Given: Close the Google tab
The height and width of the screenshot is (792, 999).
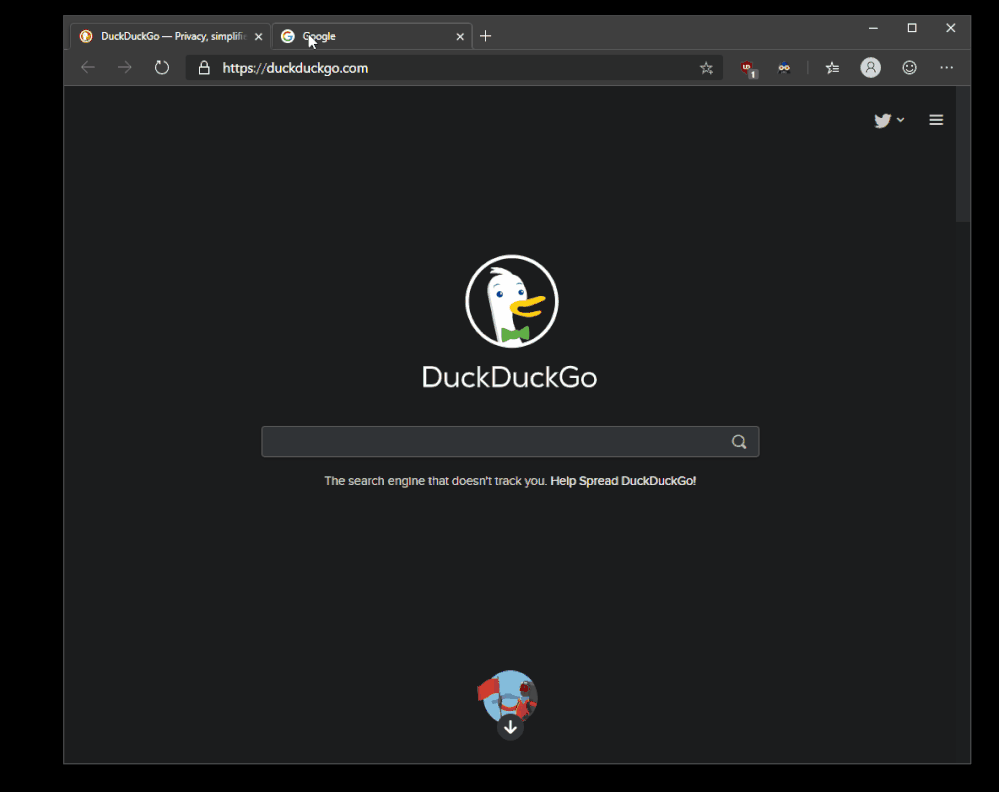Looking at the screenshot, I should click(x=460, y=37).
